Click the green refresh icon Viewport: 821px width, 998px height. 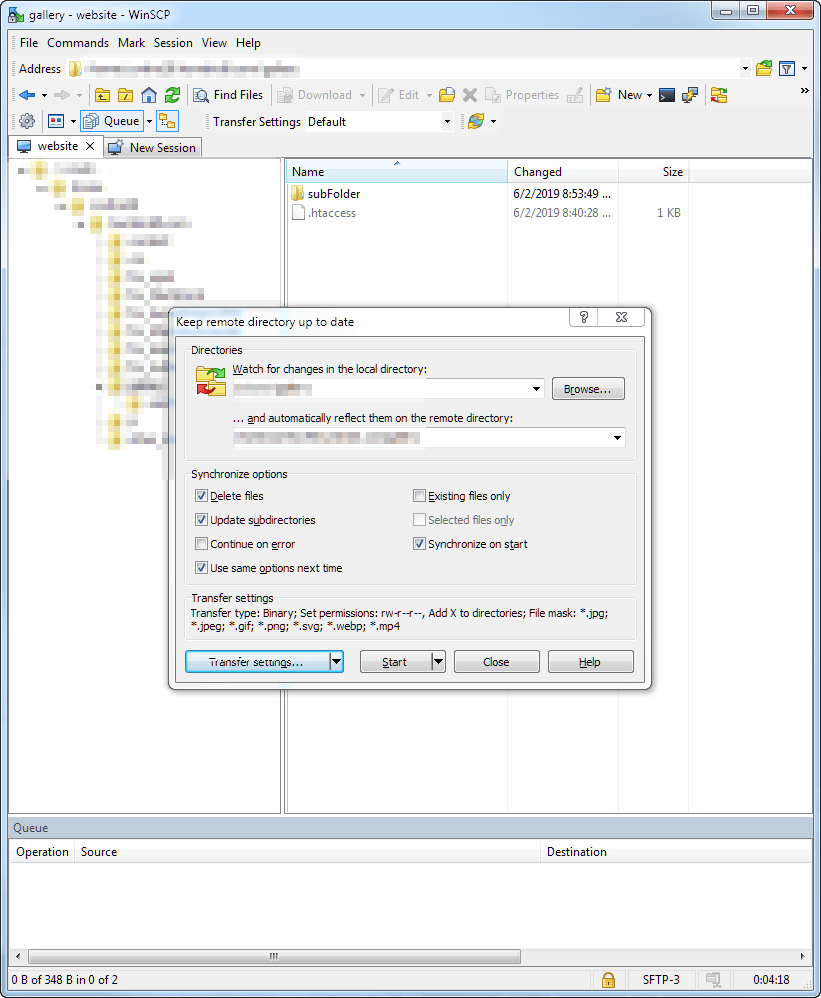(x=172, y=95)
